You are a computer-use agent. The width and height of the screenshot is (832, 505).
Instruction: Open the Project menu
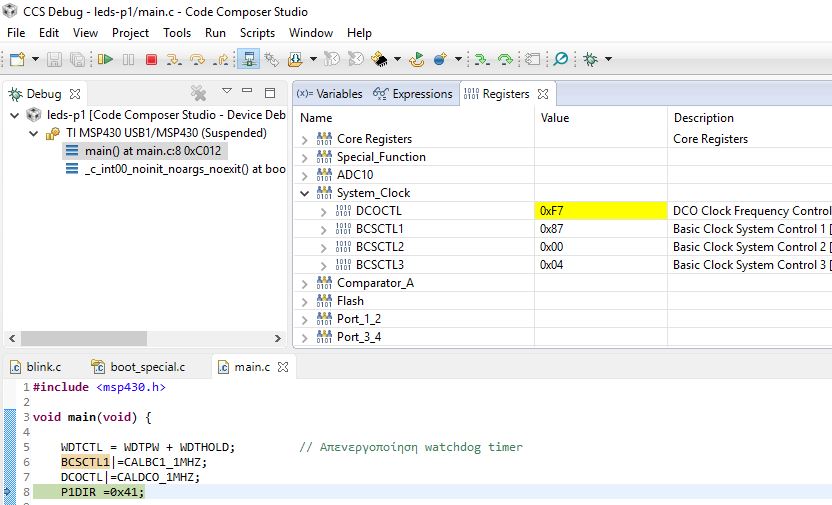tap(130, 32)
